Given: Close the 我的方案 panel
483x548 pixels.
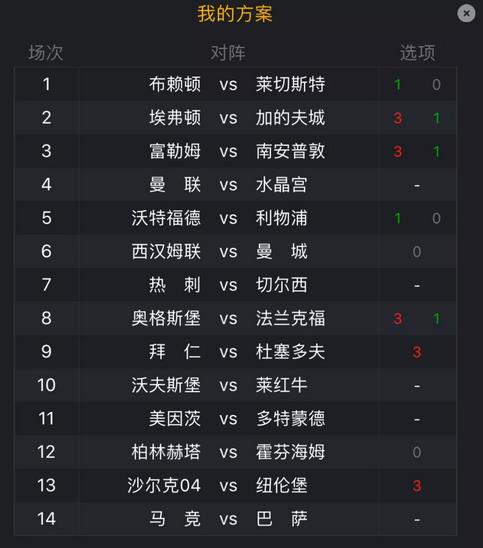Looking at the screenshot, I should tap(466, 13).
